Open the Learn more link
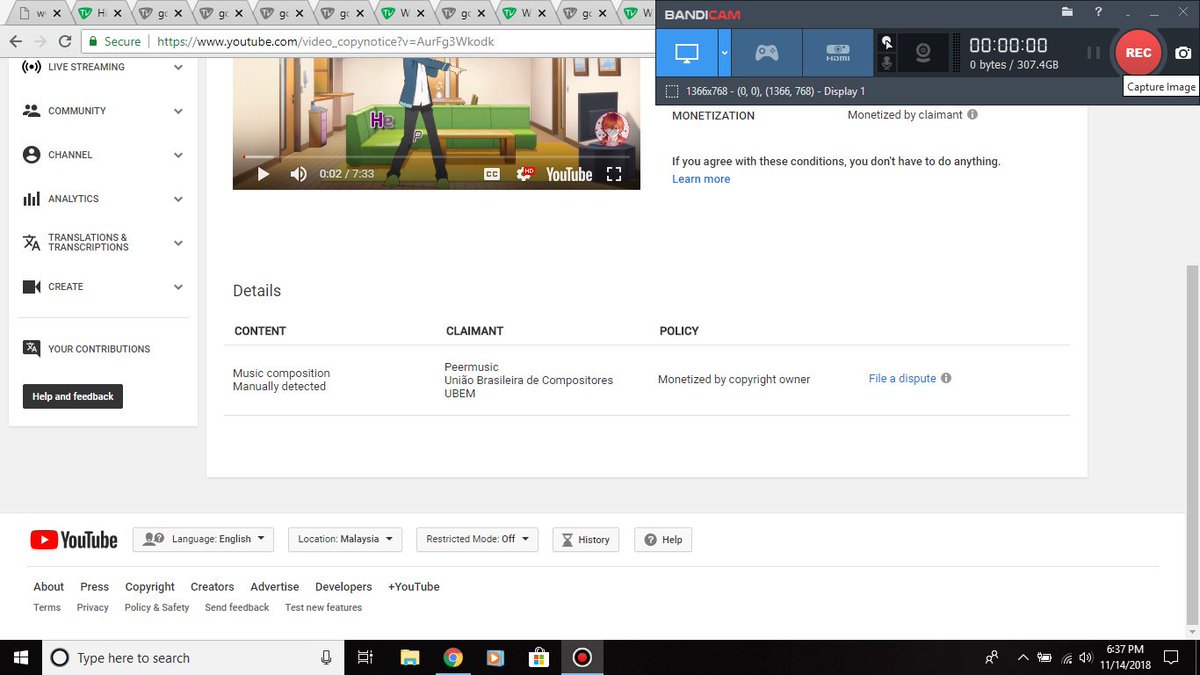Image resolution: width=1200 pixels, height=675 pixels. pos(701,179)
